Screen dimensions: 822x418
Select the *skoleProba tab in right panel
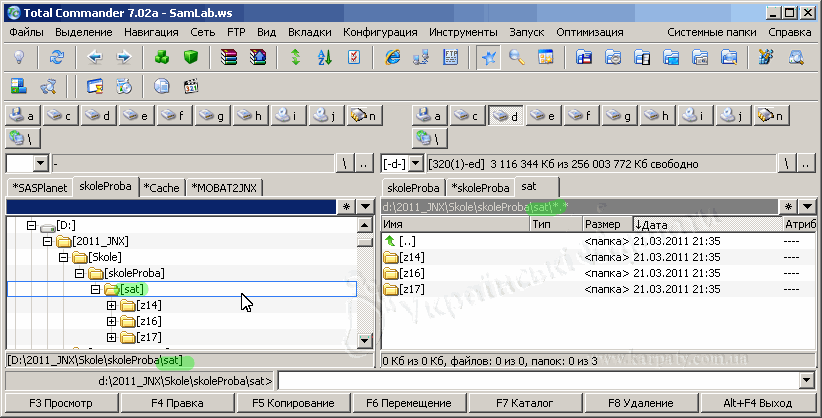click(480, 188)
